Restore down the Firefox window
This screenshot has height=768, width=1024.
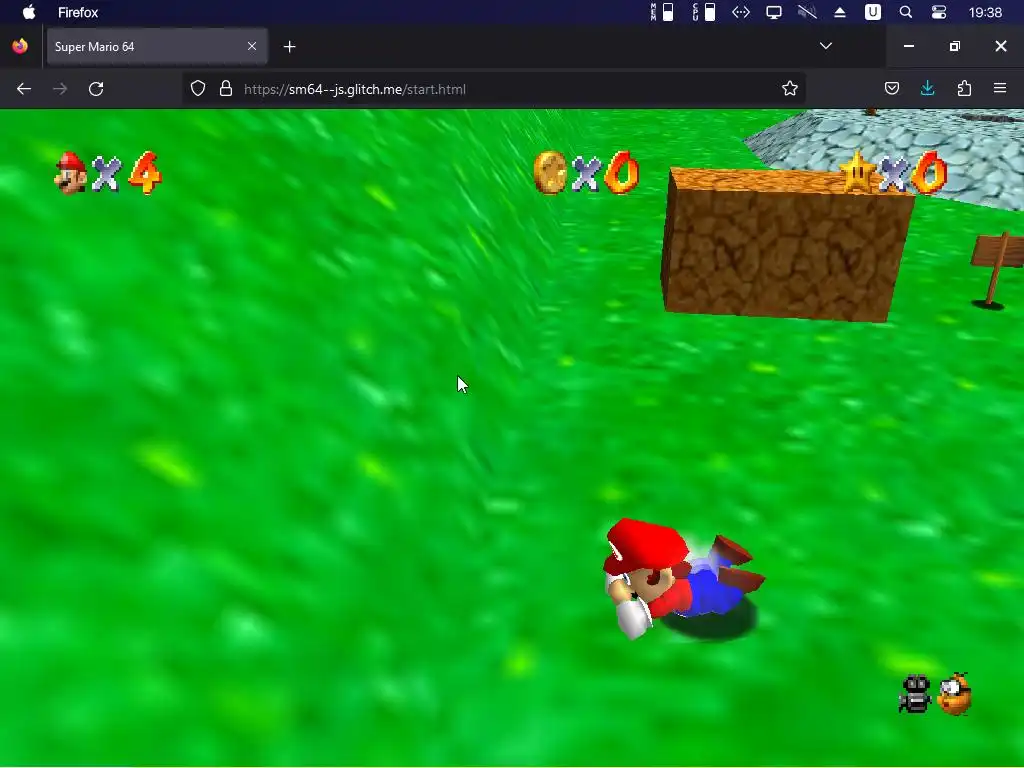click(x=955, y=46)
